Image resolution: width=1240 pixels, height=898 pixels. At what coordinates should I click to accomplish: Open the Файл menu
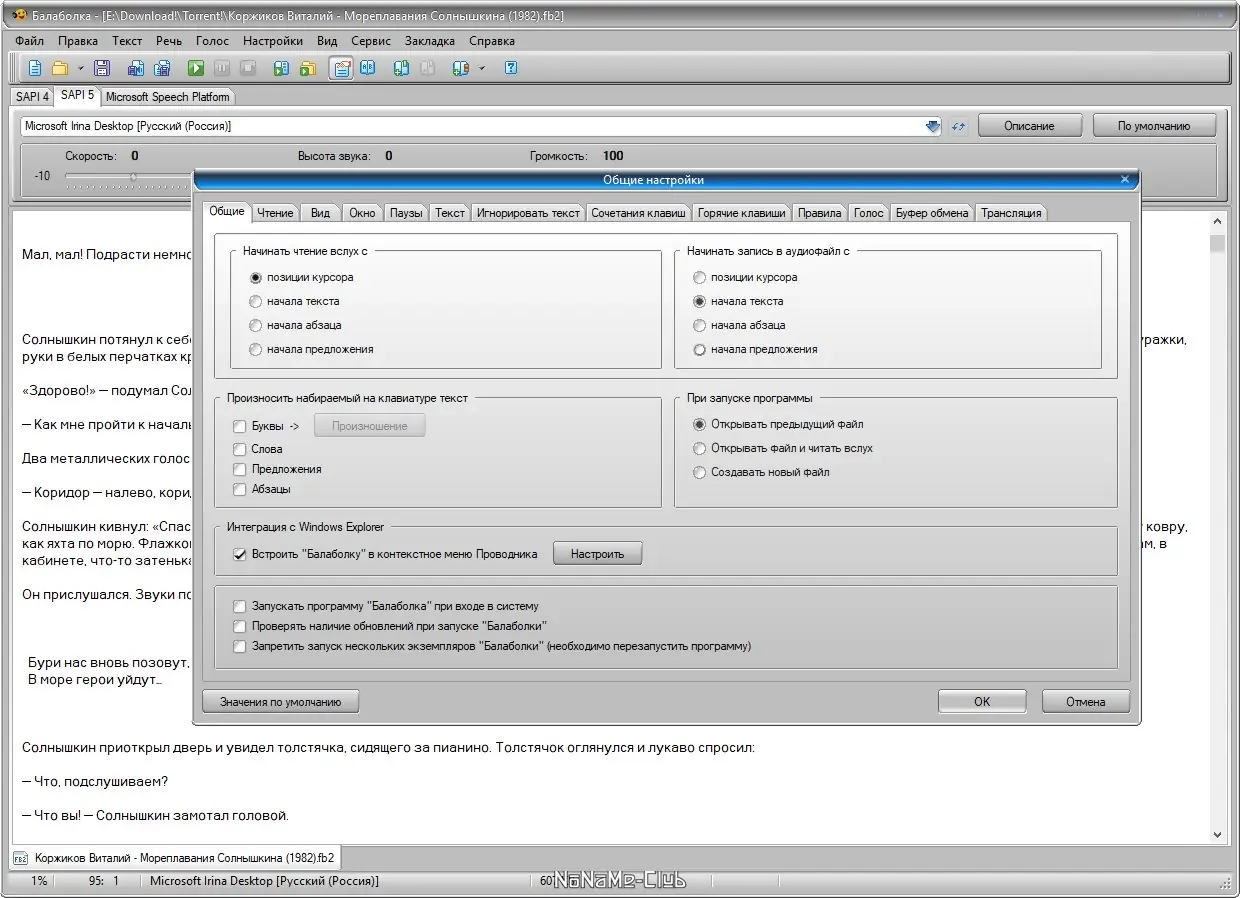29,41
